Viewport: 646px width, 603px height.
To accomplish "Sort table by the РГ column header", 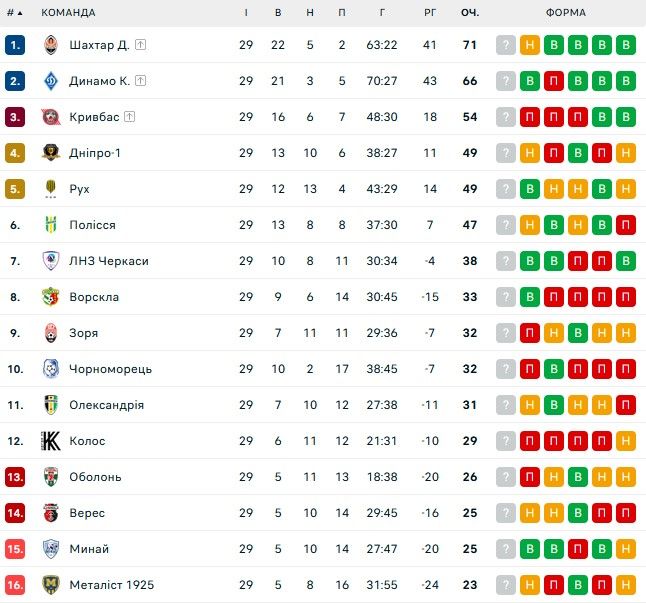I will click(430, 13).
